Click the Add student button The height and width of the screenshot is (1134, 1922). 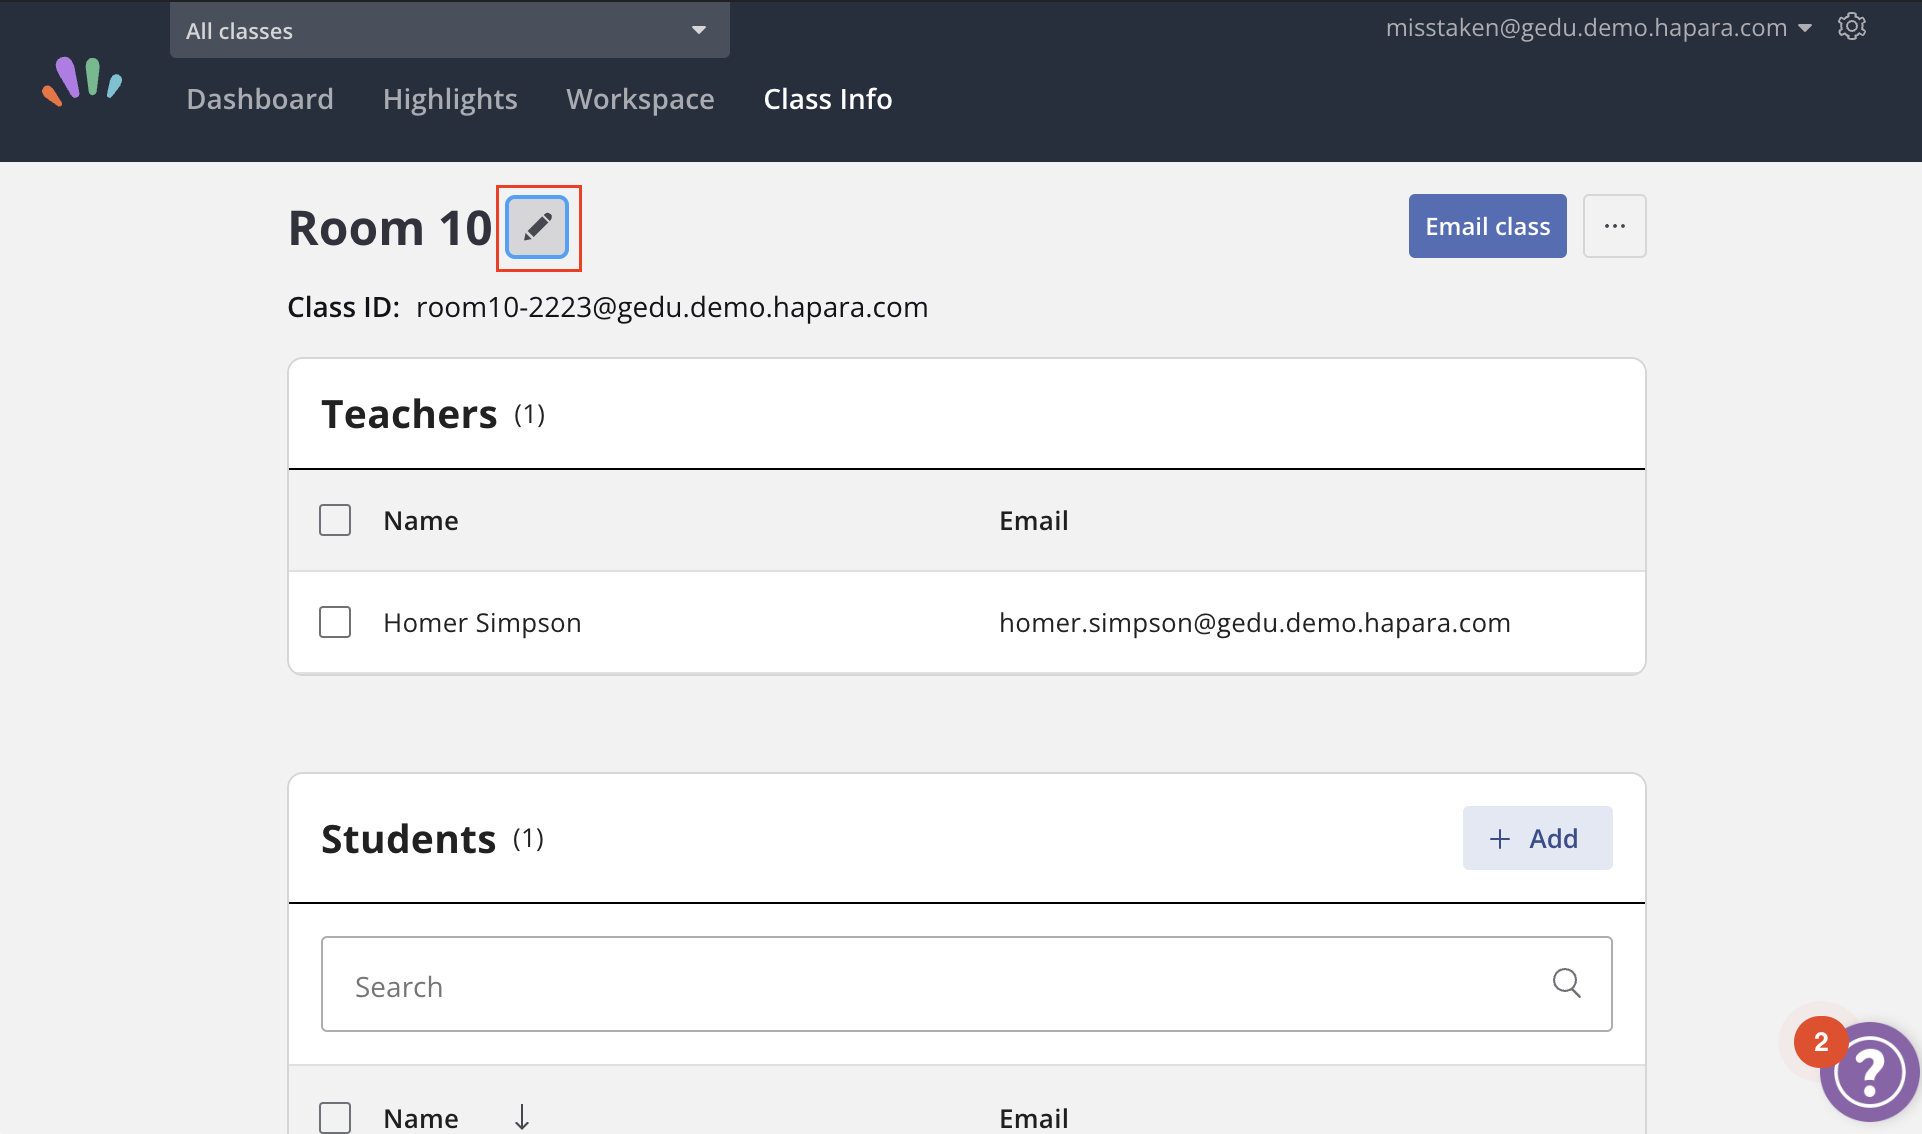[x=1537, y=838]
